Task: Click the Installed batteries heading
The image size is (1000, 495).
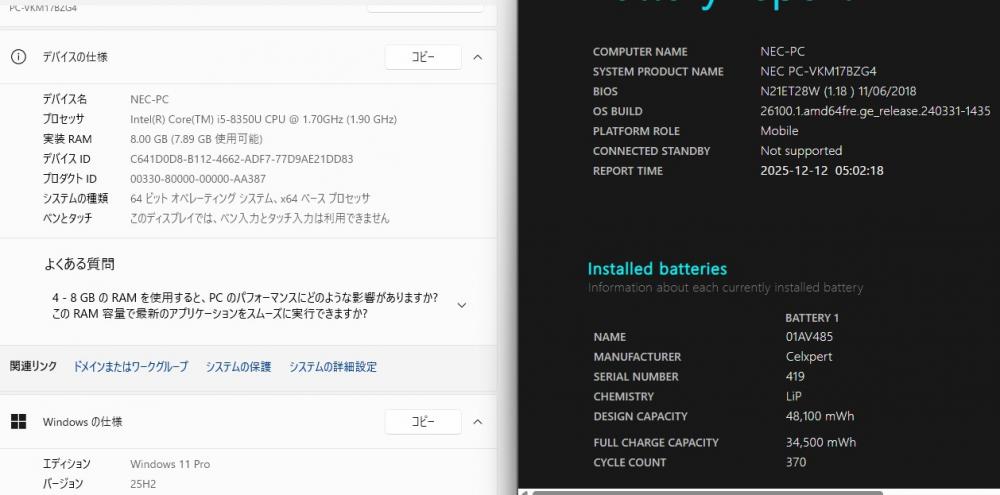Action: 657,269
